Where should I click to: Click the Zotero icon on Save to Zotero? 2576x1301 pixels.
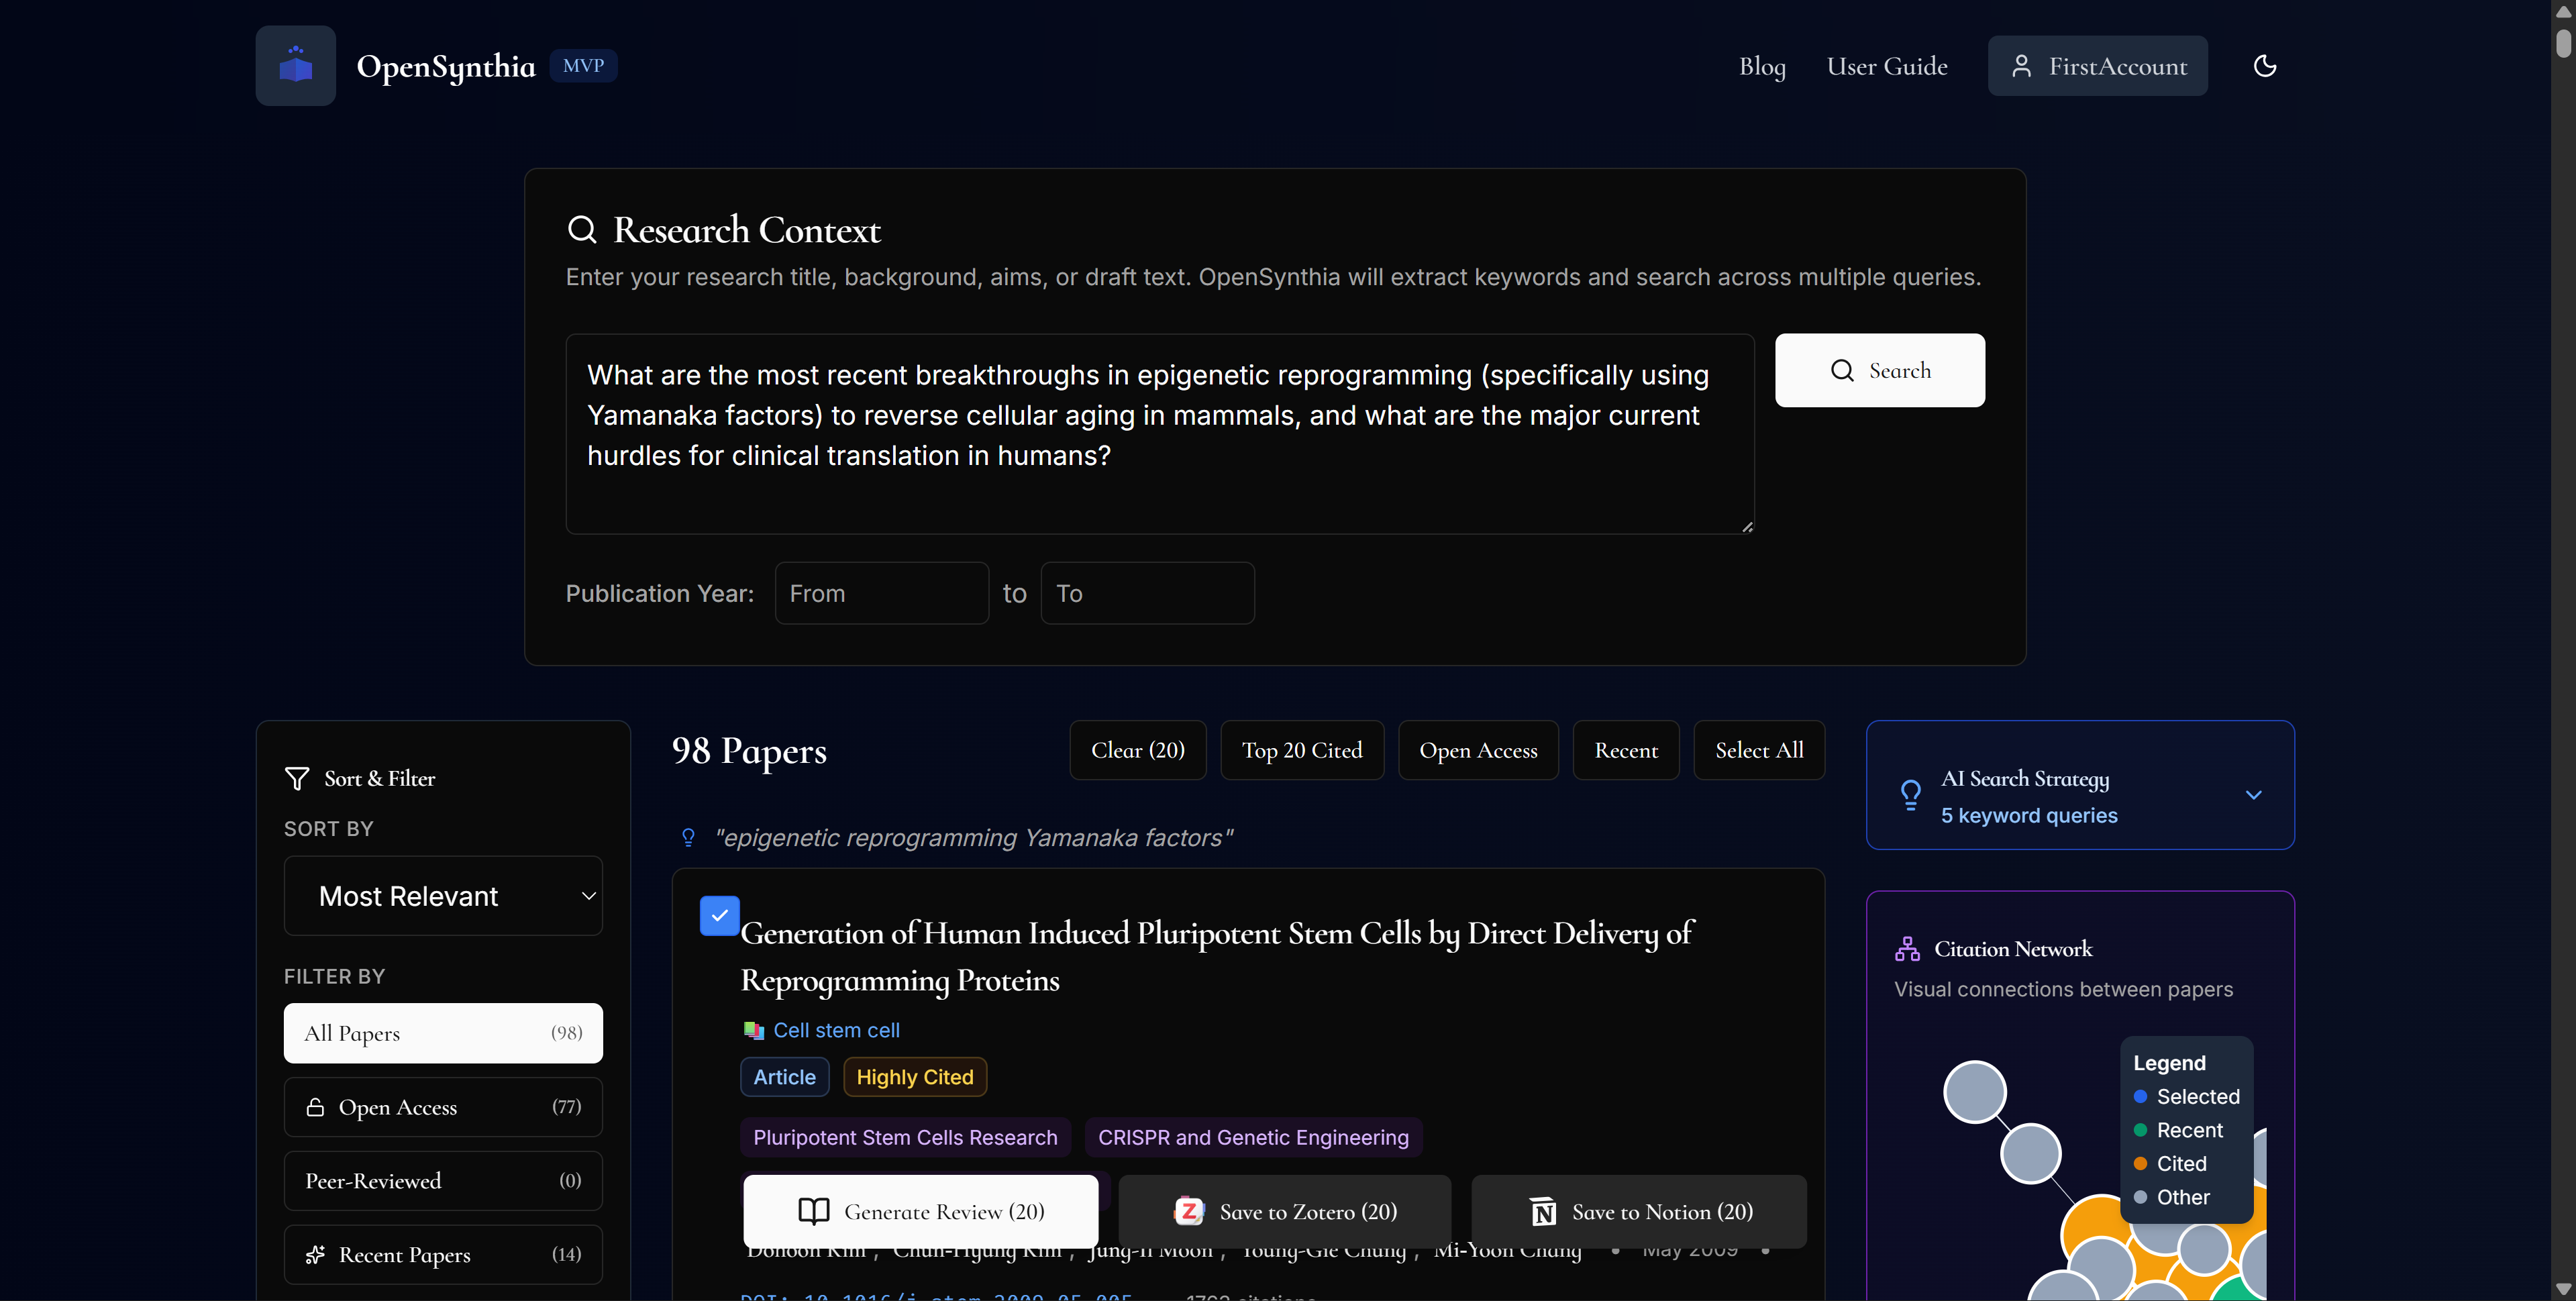coord(1188,1211)
